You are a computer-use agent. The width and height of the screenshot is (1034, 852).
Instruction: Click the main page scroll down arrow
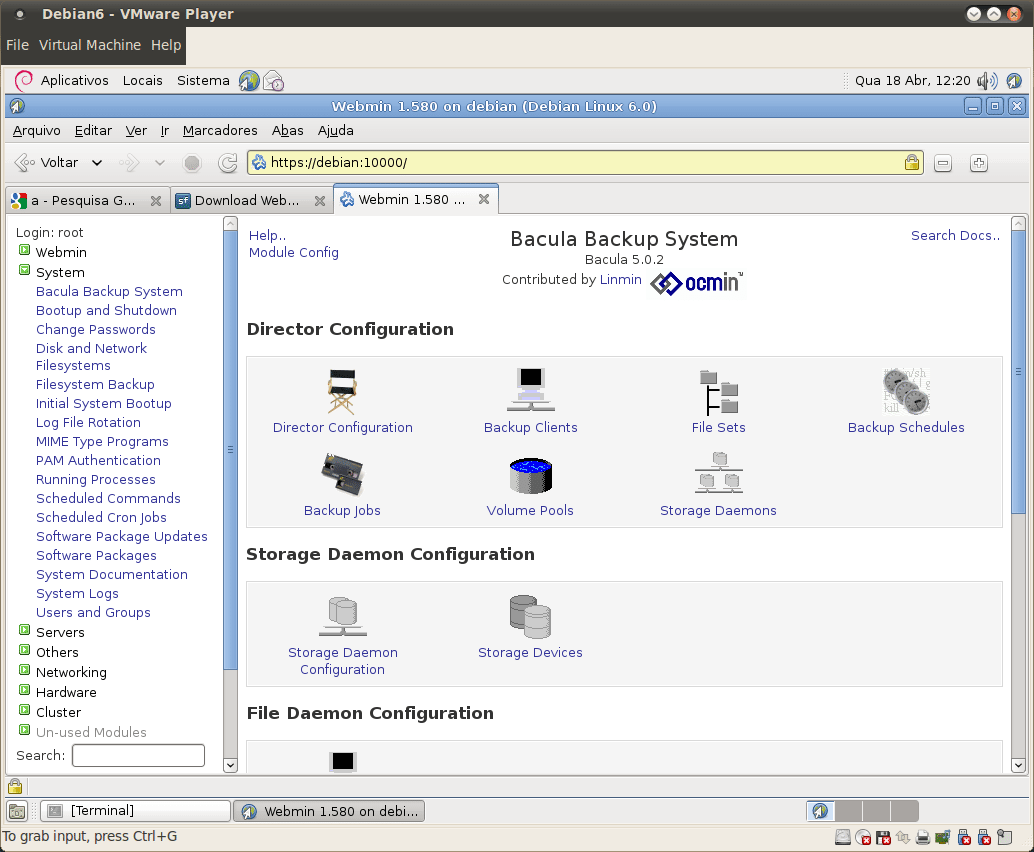click(x=1018, y=766)
